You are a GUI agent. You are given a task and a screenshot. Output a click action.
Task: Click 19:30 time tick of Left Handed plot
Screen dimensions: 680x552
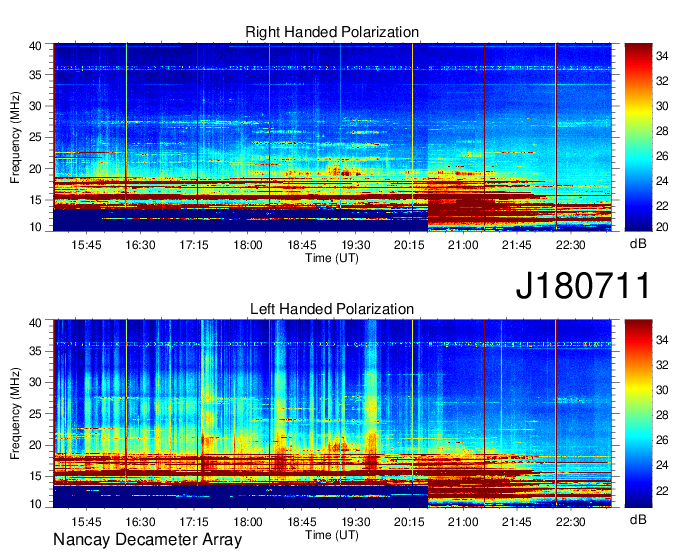point(355,521)
